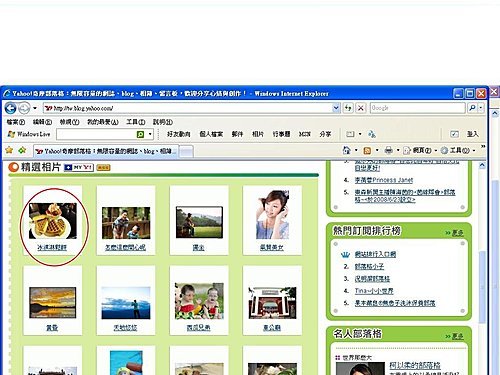Open the person sitting on grass thumbnail
Screen dimensions: 500x375
(x=199, y=222)
